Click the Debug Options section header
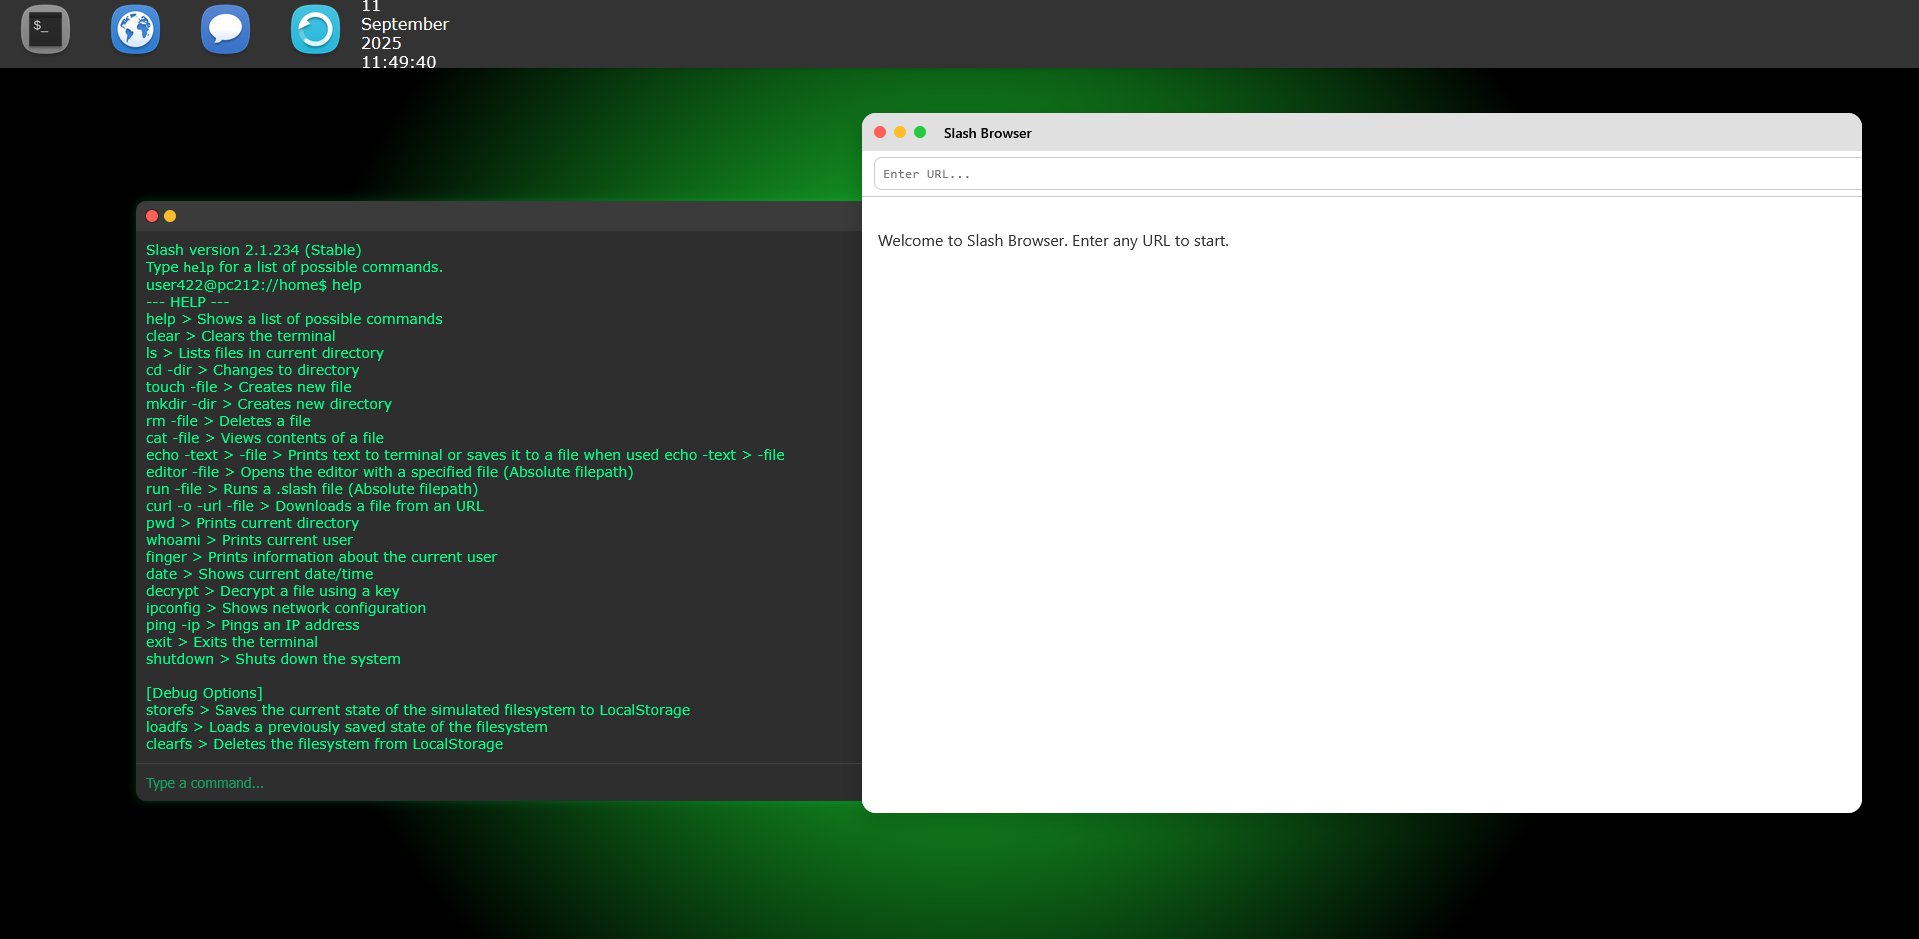The width and height of the screenshot is (1919, 939). (x=204, y=692)
